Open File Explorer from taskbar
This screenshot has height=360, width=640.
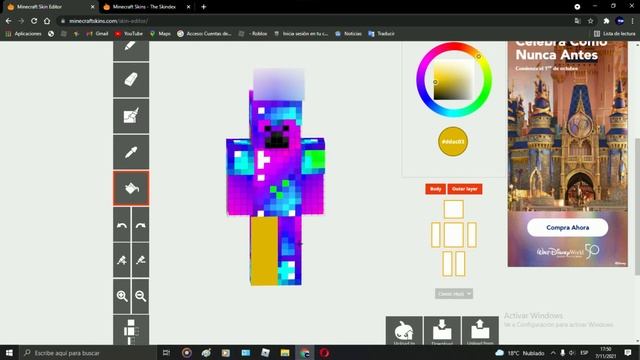click(285, 353)
